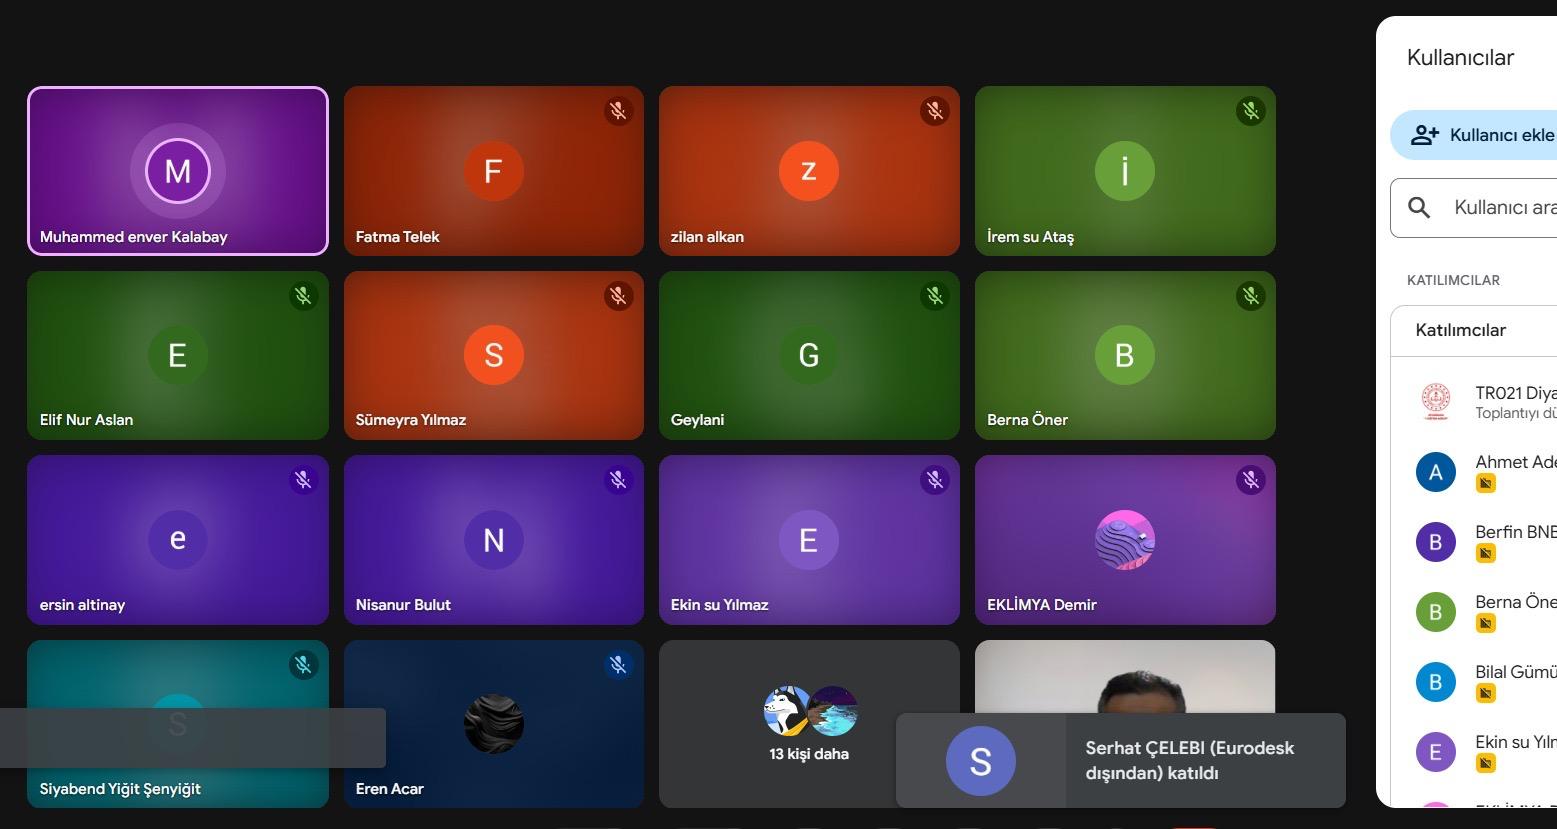Click the mic-off icon on İrem su Ataş's tile
The width and height of the screenshot is (1557, 829).
point(1250,111)
